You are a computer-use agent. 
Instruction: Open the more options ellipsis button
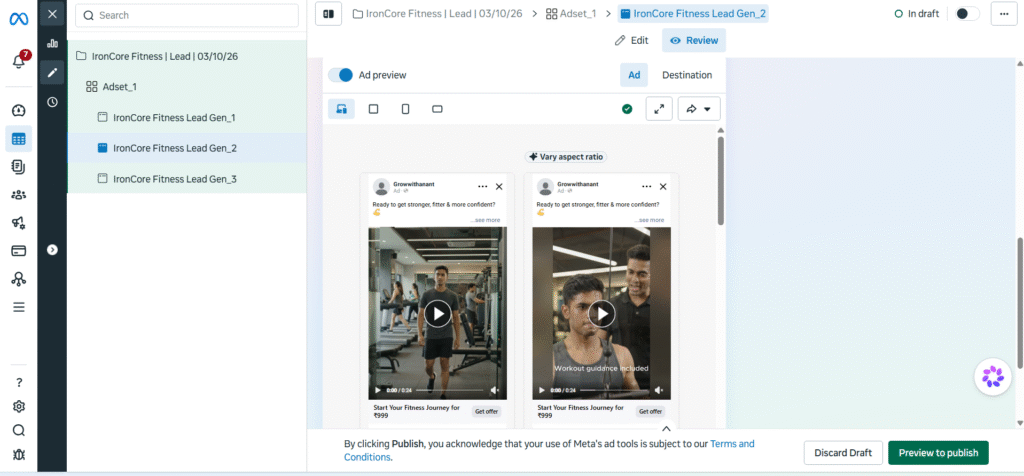tap(1004, 14)
